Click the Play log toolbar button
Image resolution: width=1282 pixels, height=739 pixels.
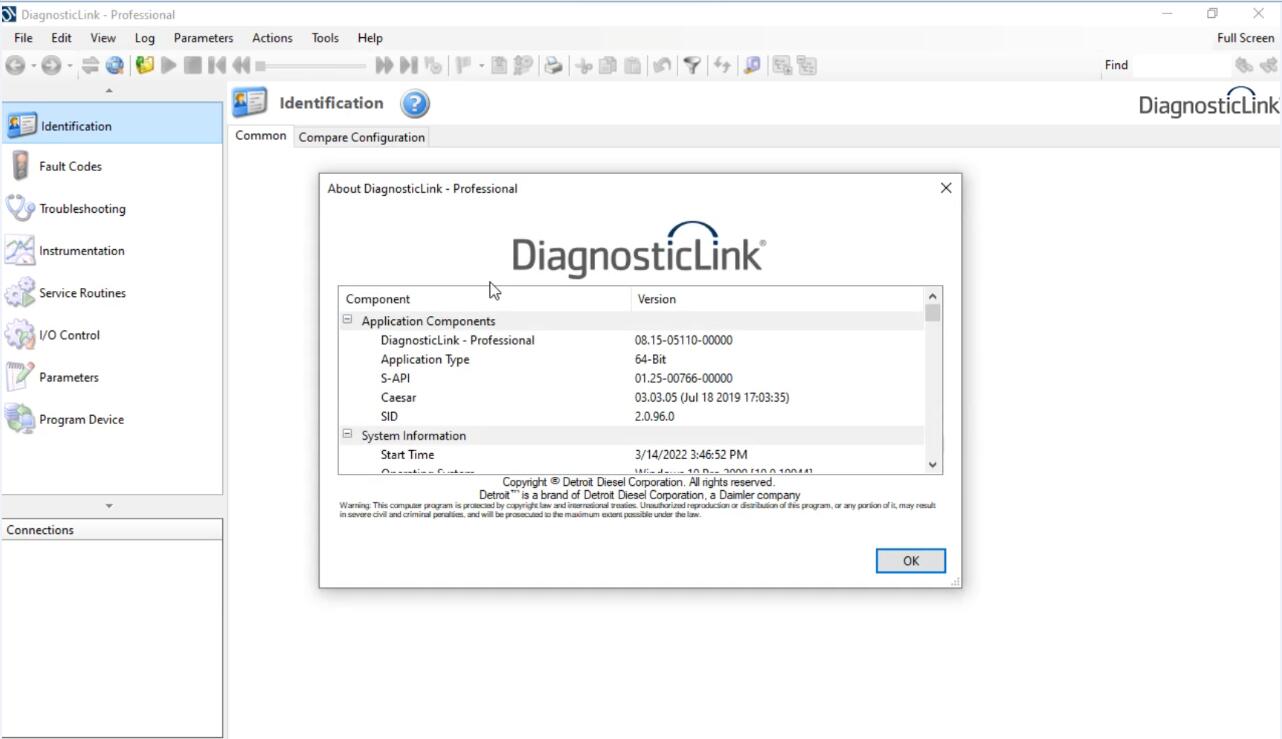169,65
